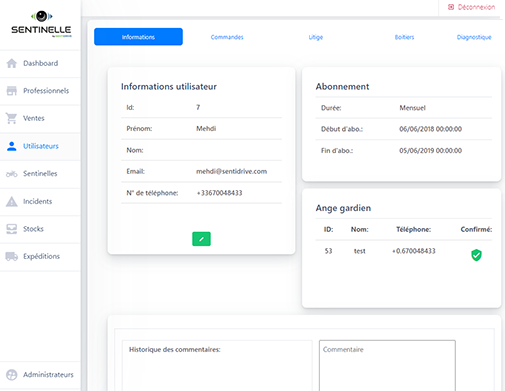Open the Administrateurs section
Screen dimensions: 505x391
[40, 375]
